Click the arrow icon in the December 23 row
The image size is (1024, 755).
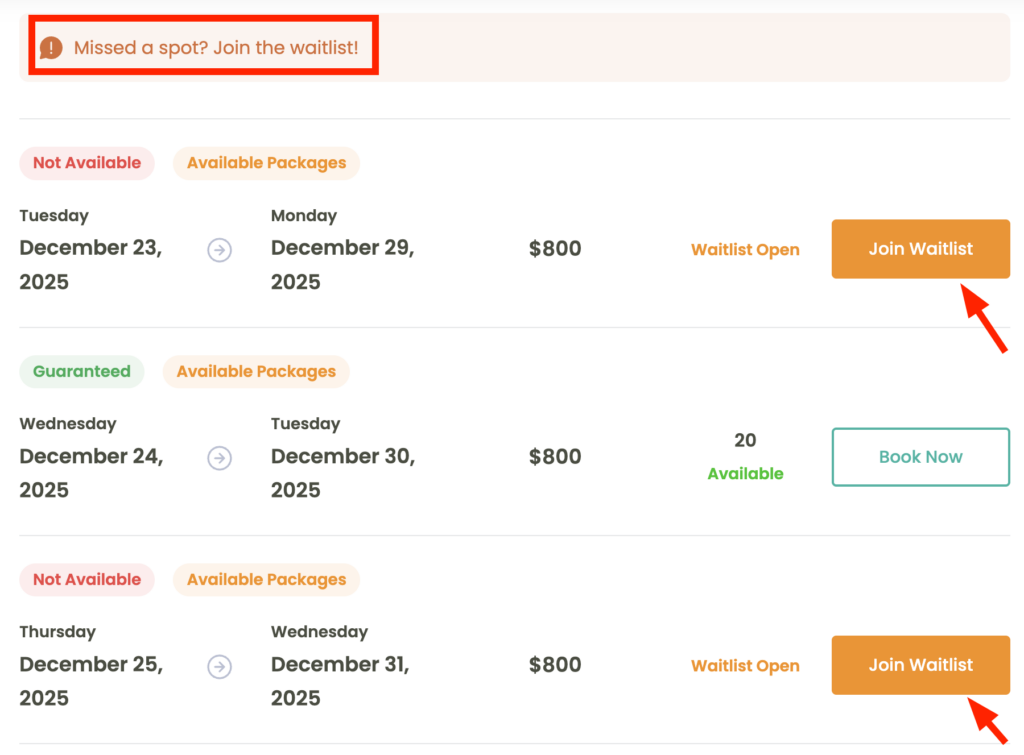[x=220, y=249]
